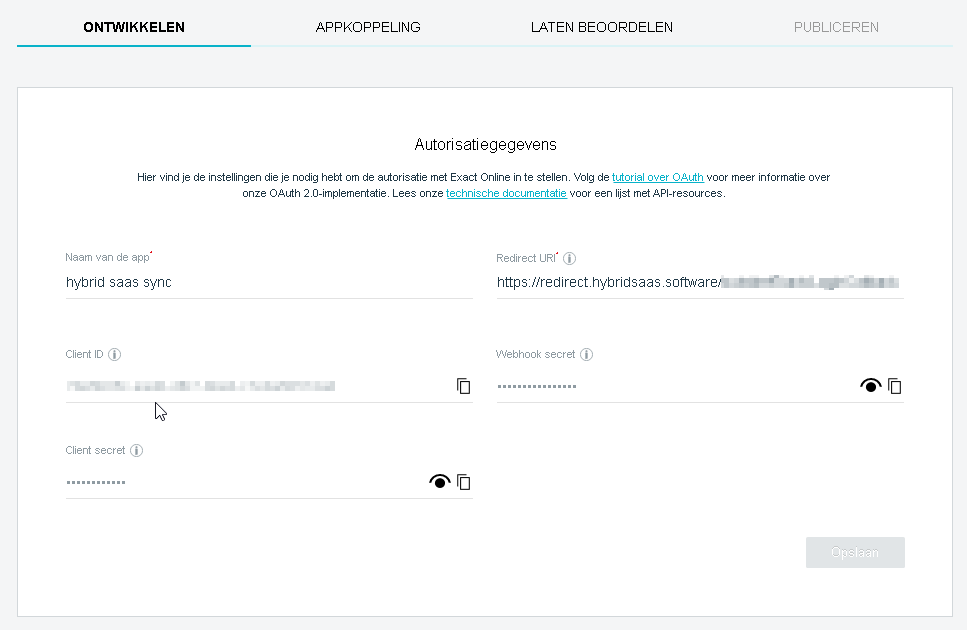This screenshot has height=630, width=967.
Task: Focus the blurred Client ID field
Action: (250, 386)
